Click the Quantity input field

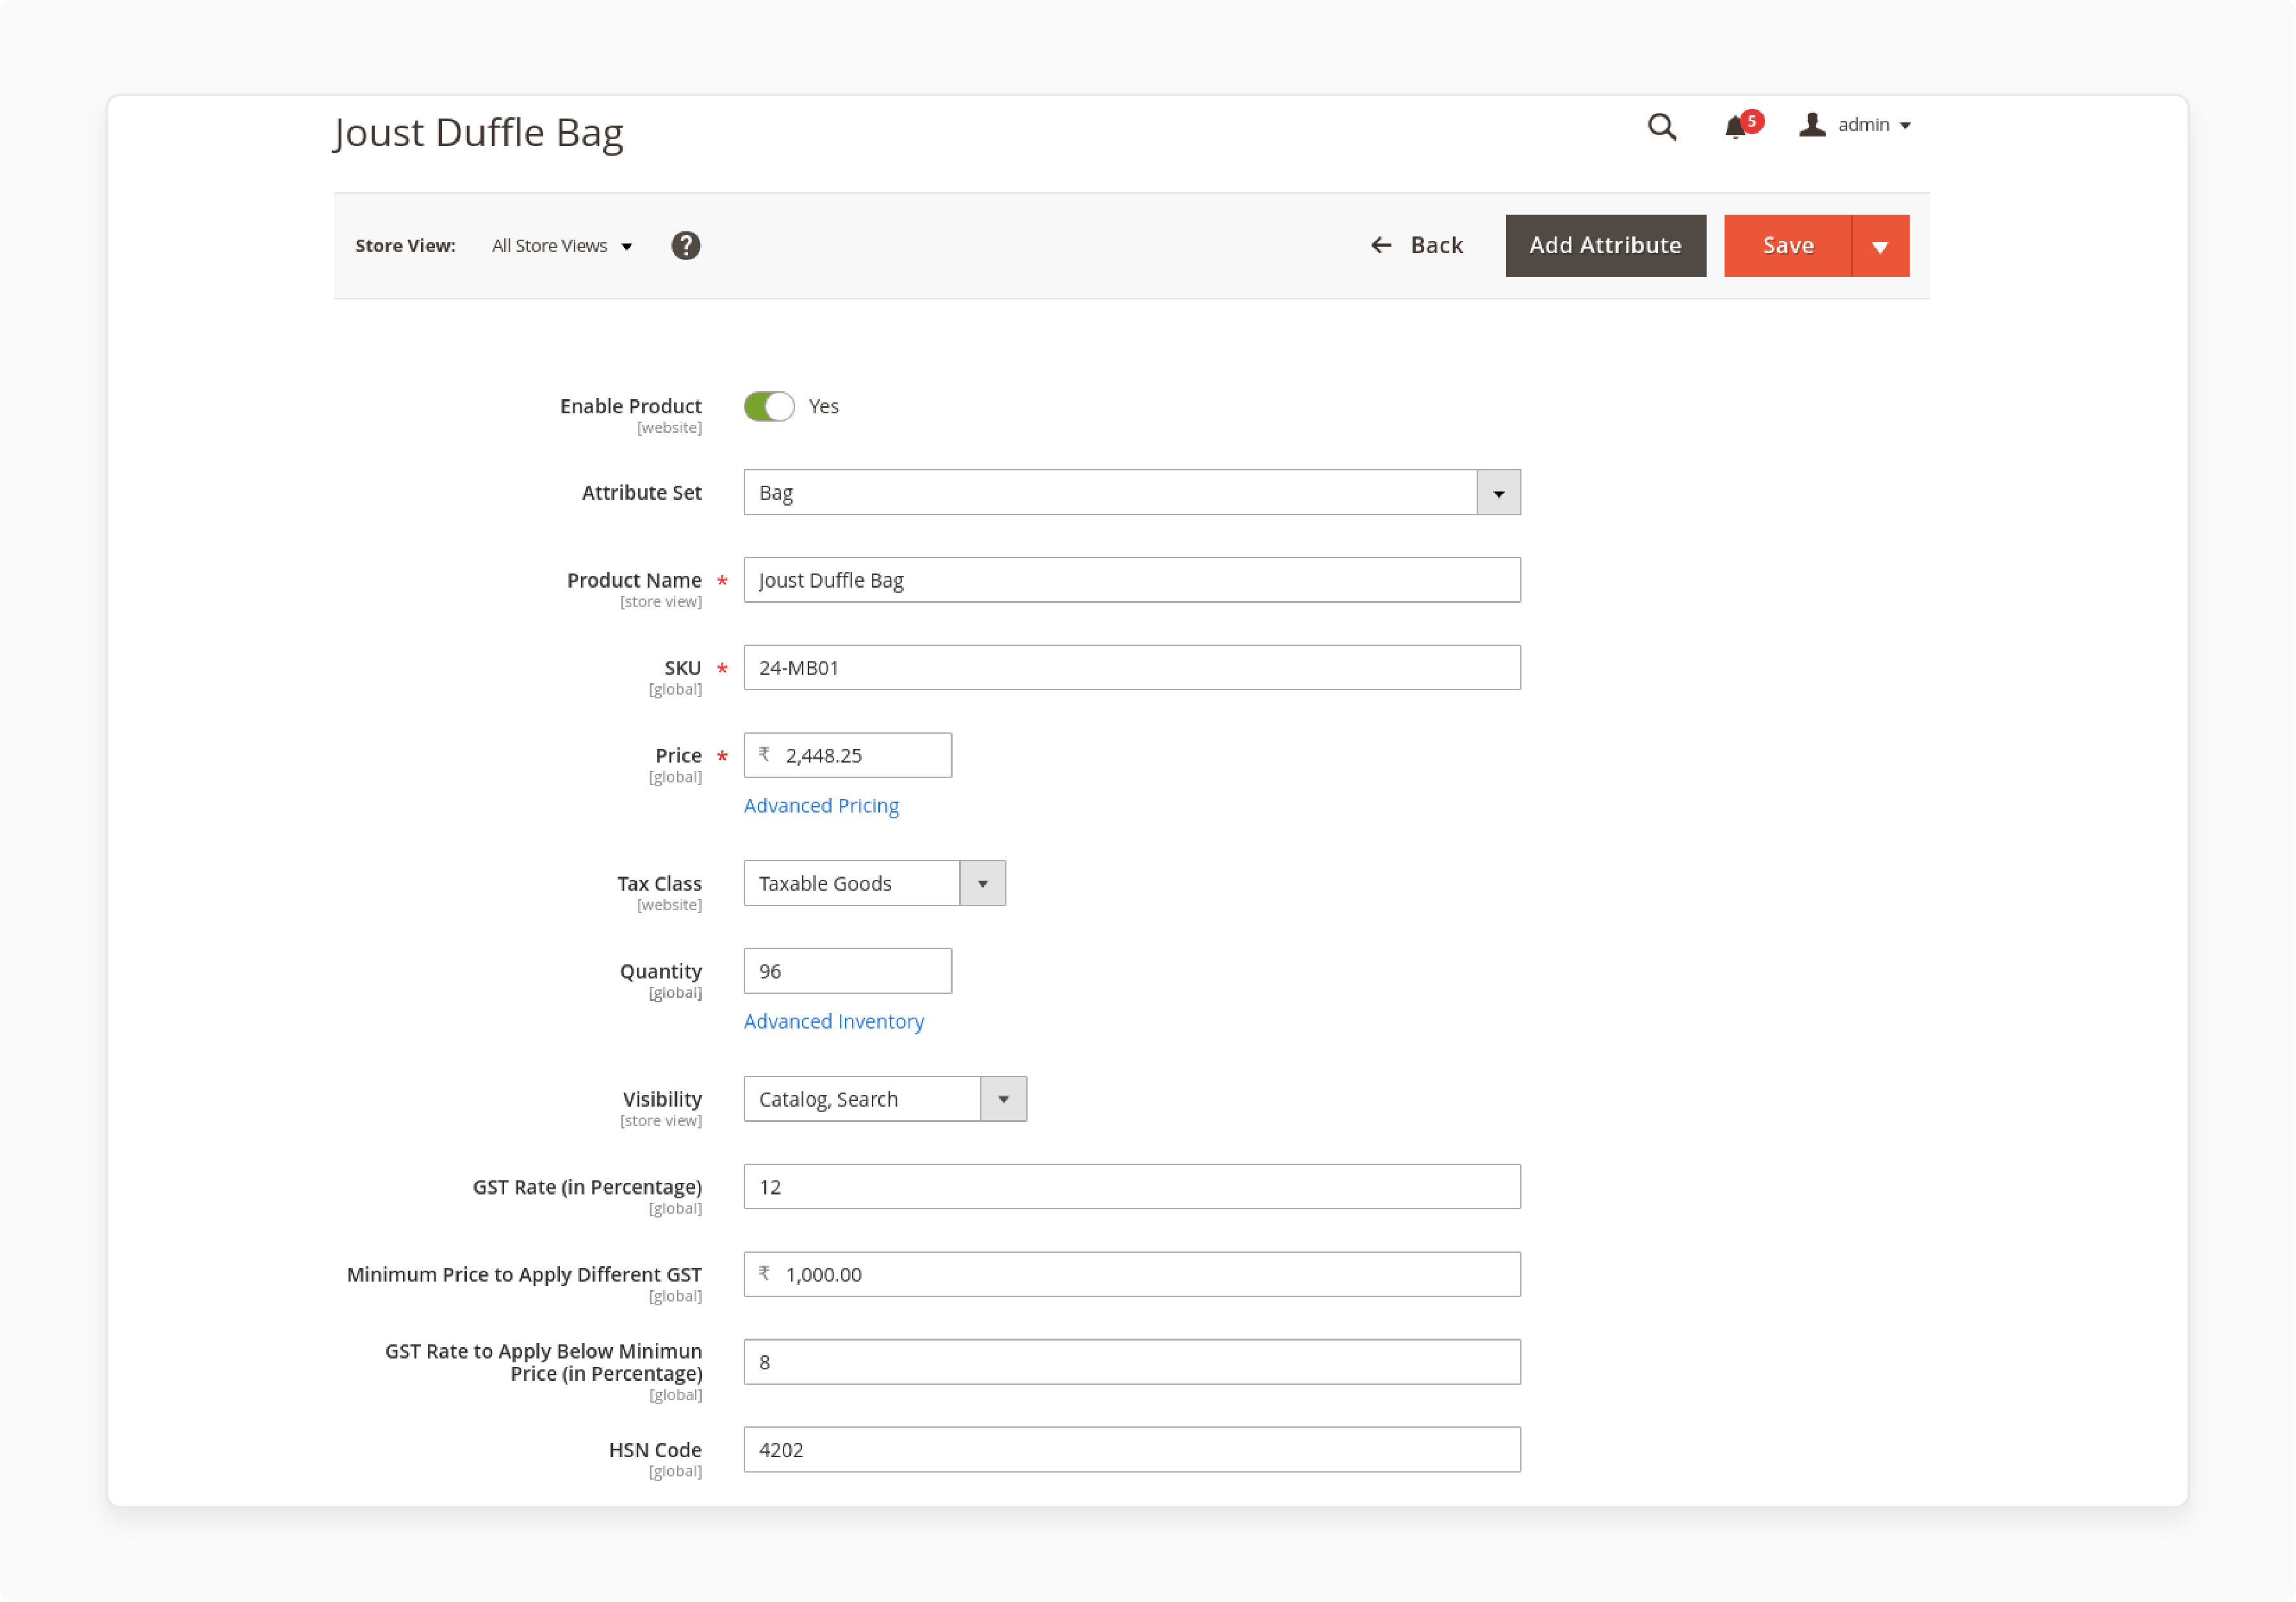click(847, 972)
